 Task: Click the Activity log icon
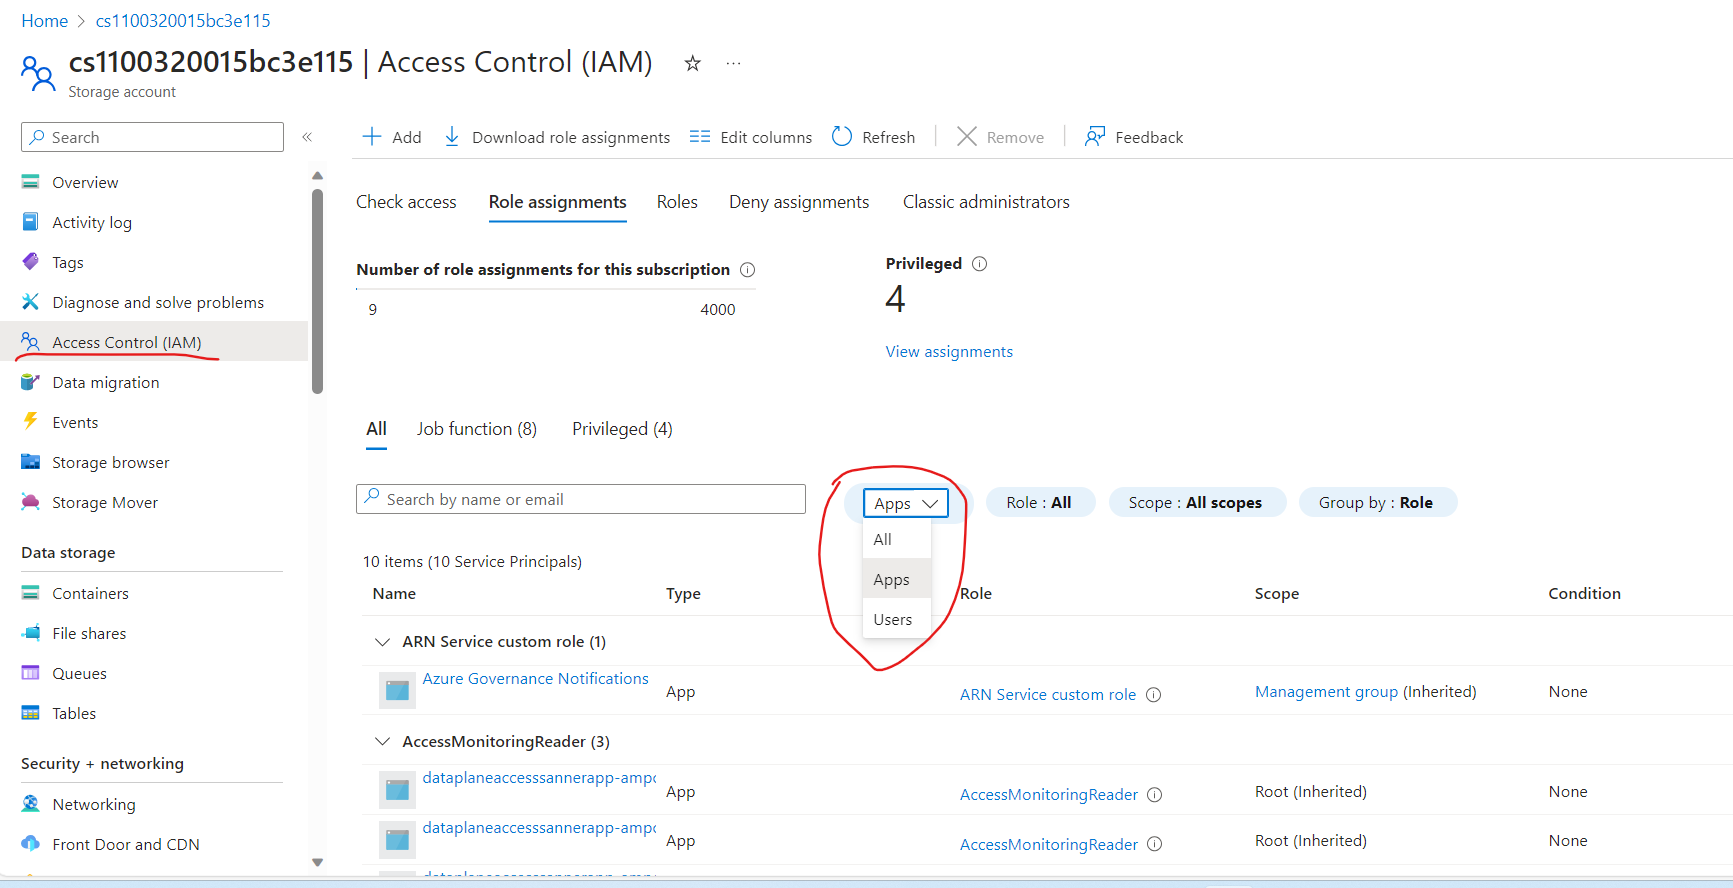[31, 222]
